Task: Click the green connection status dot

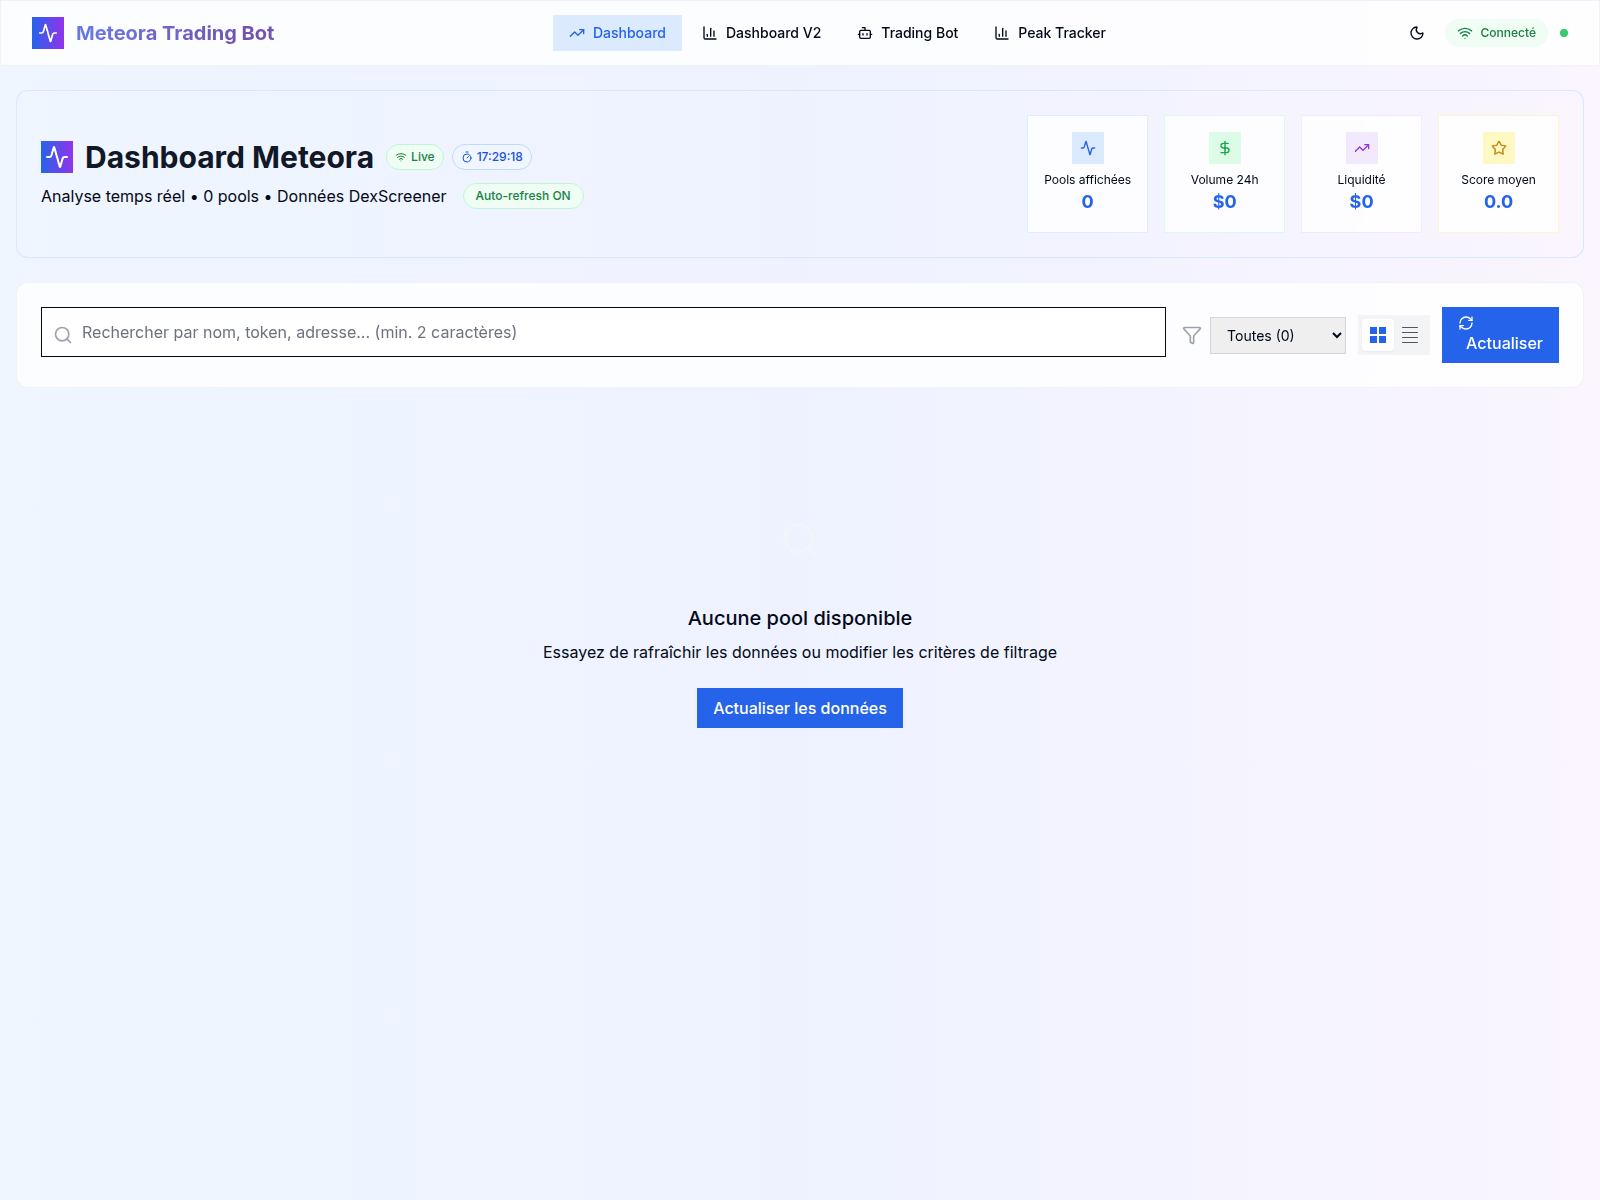Action: [1564, 33]
